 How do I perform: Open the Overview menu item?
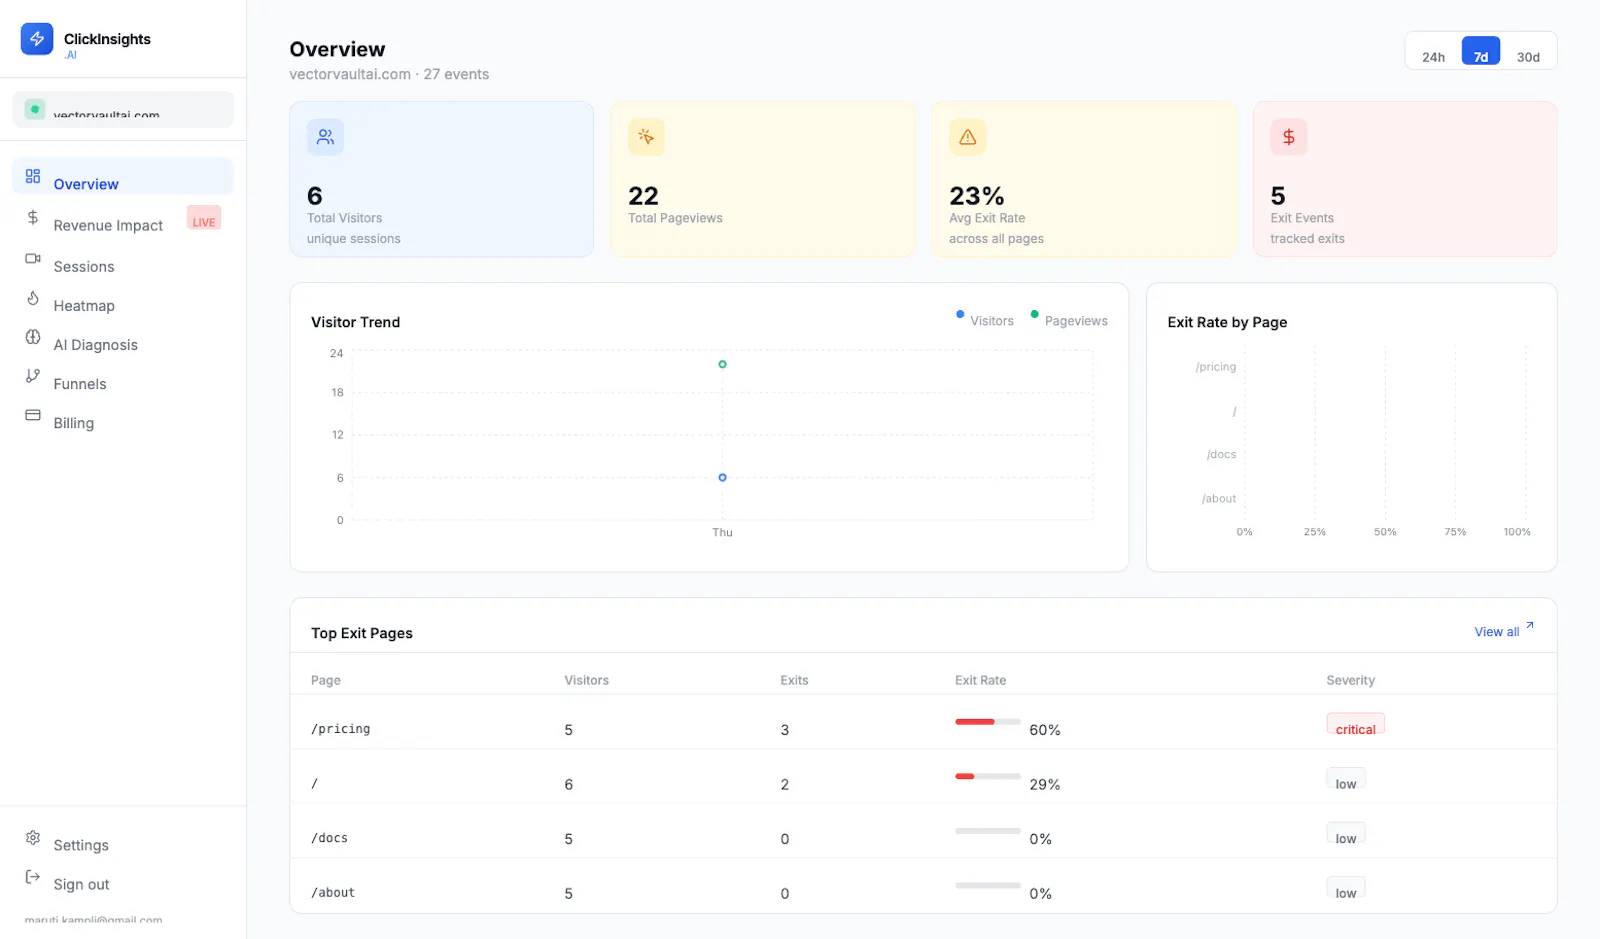123,177
